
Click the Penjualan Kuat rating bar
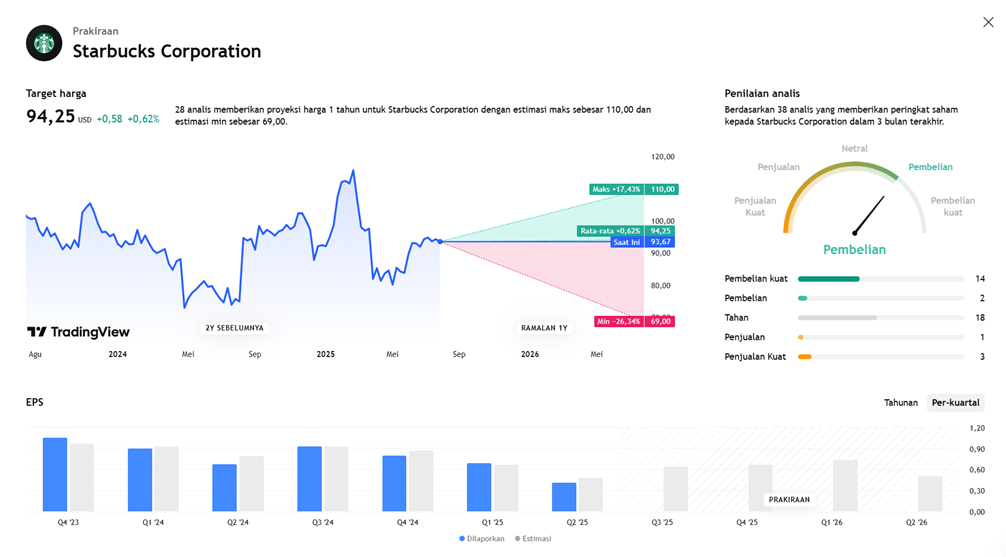(881, 357)
